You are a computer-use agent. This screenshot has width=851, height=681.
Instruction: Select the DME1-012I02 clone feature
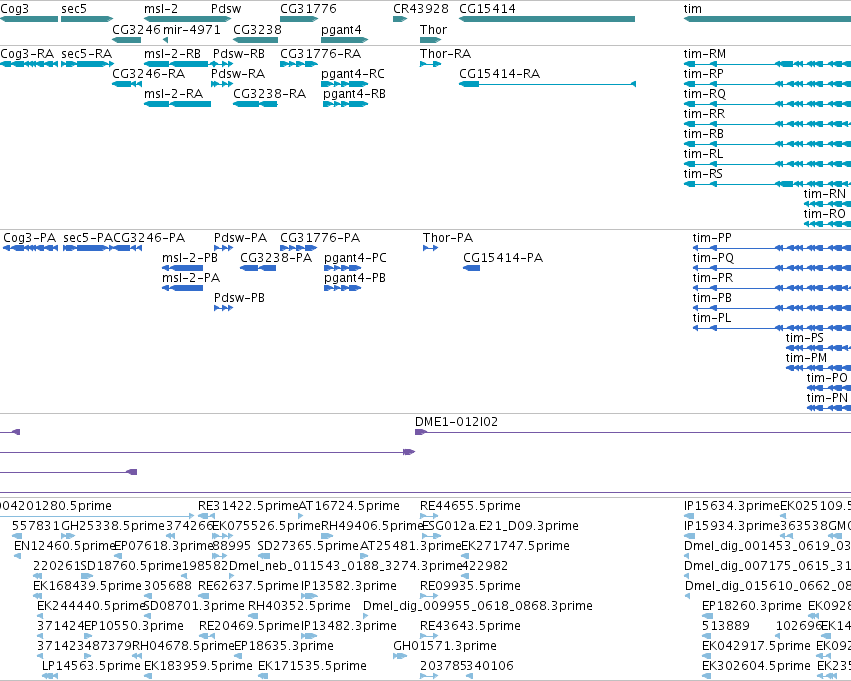[x=633, y=432]
